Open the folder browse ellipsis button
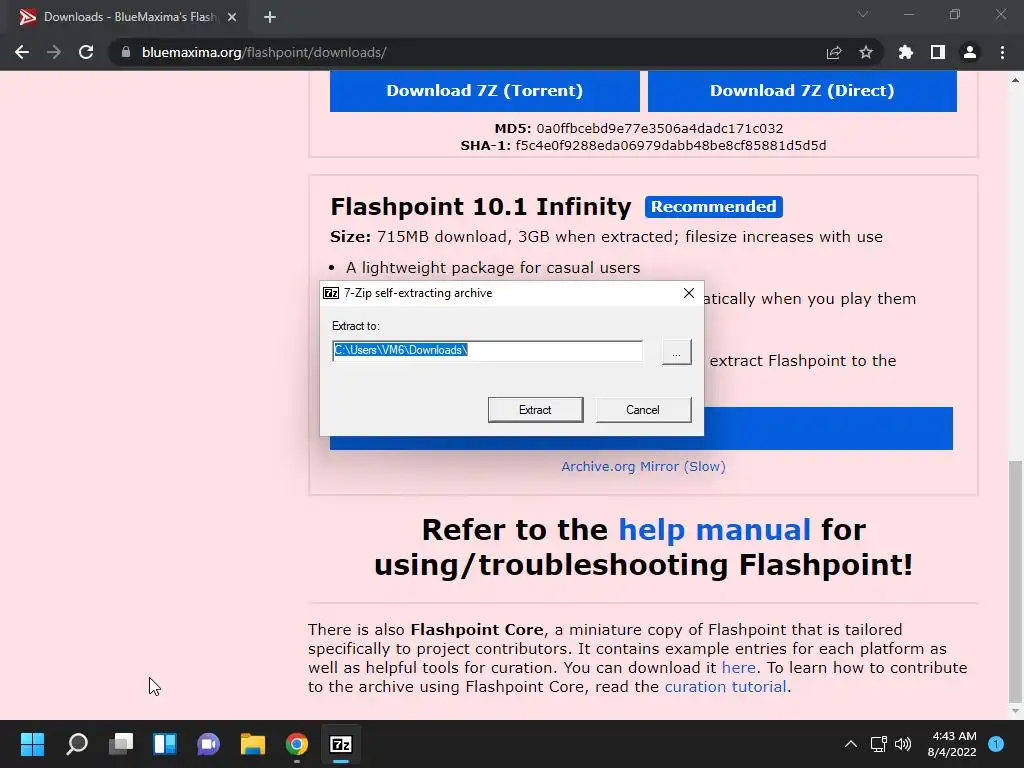The height and width of the screenshot is (768, 1024). point(677,352)
